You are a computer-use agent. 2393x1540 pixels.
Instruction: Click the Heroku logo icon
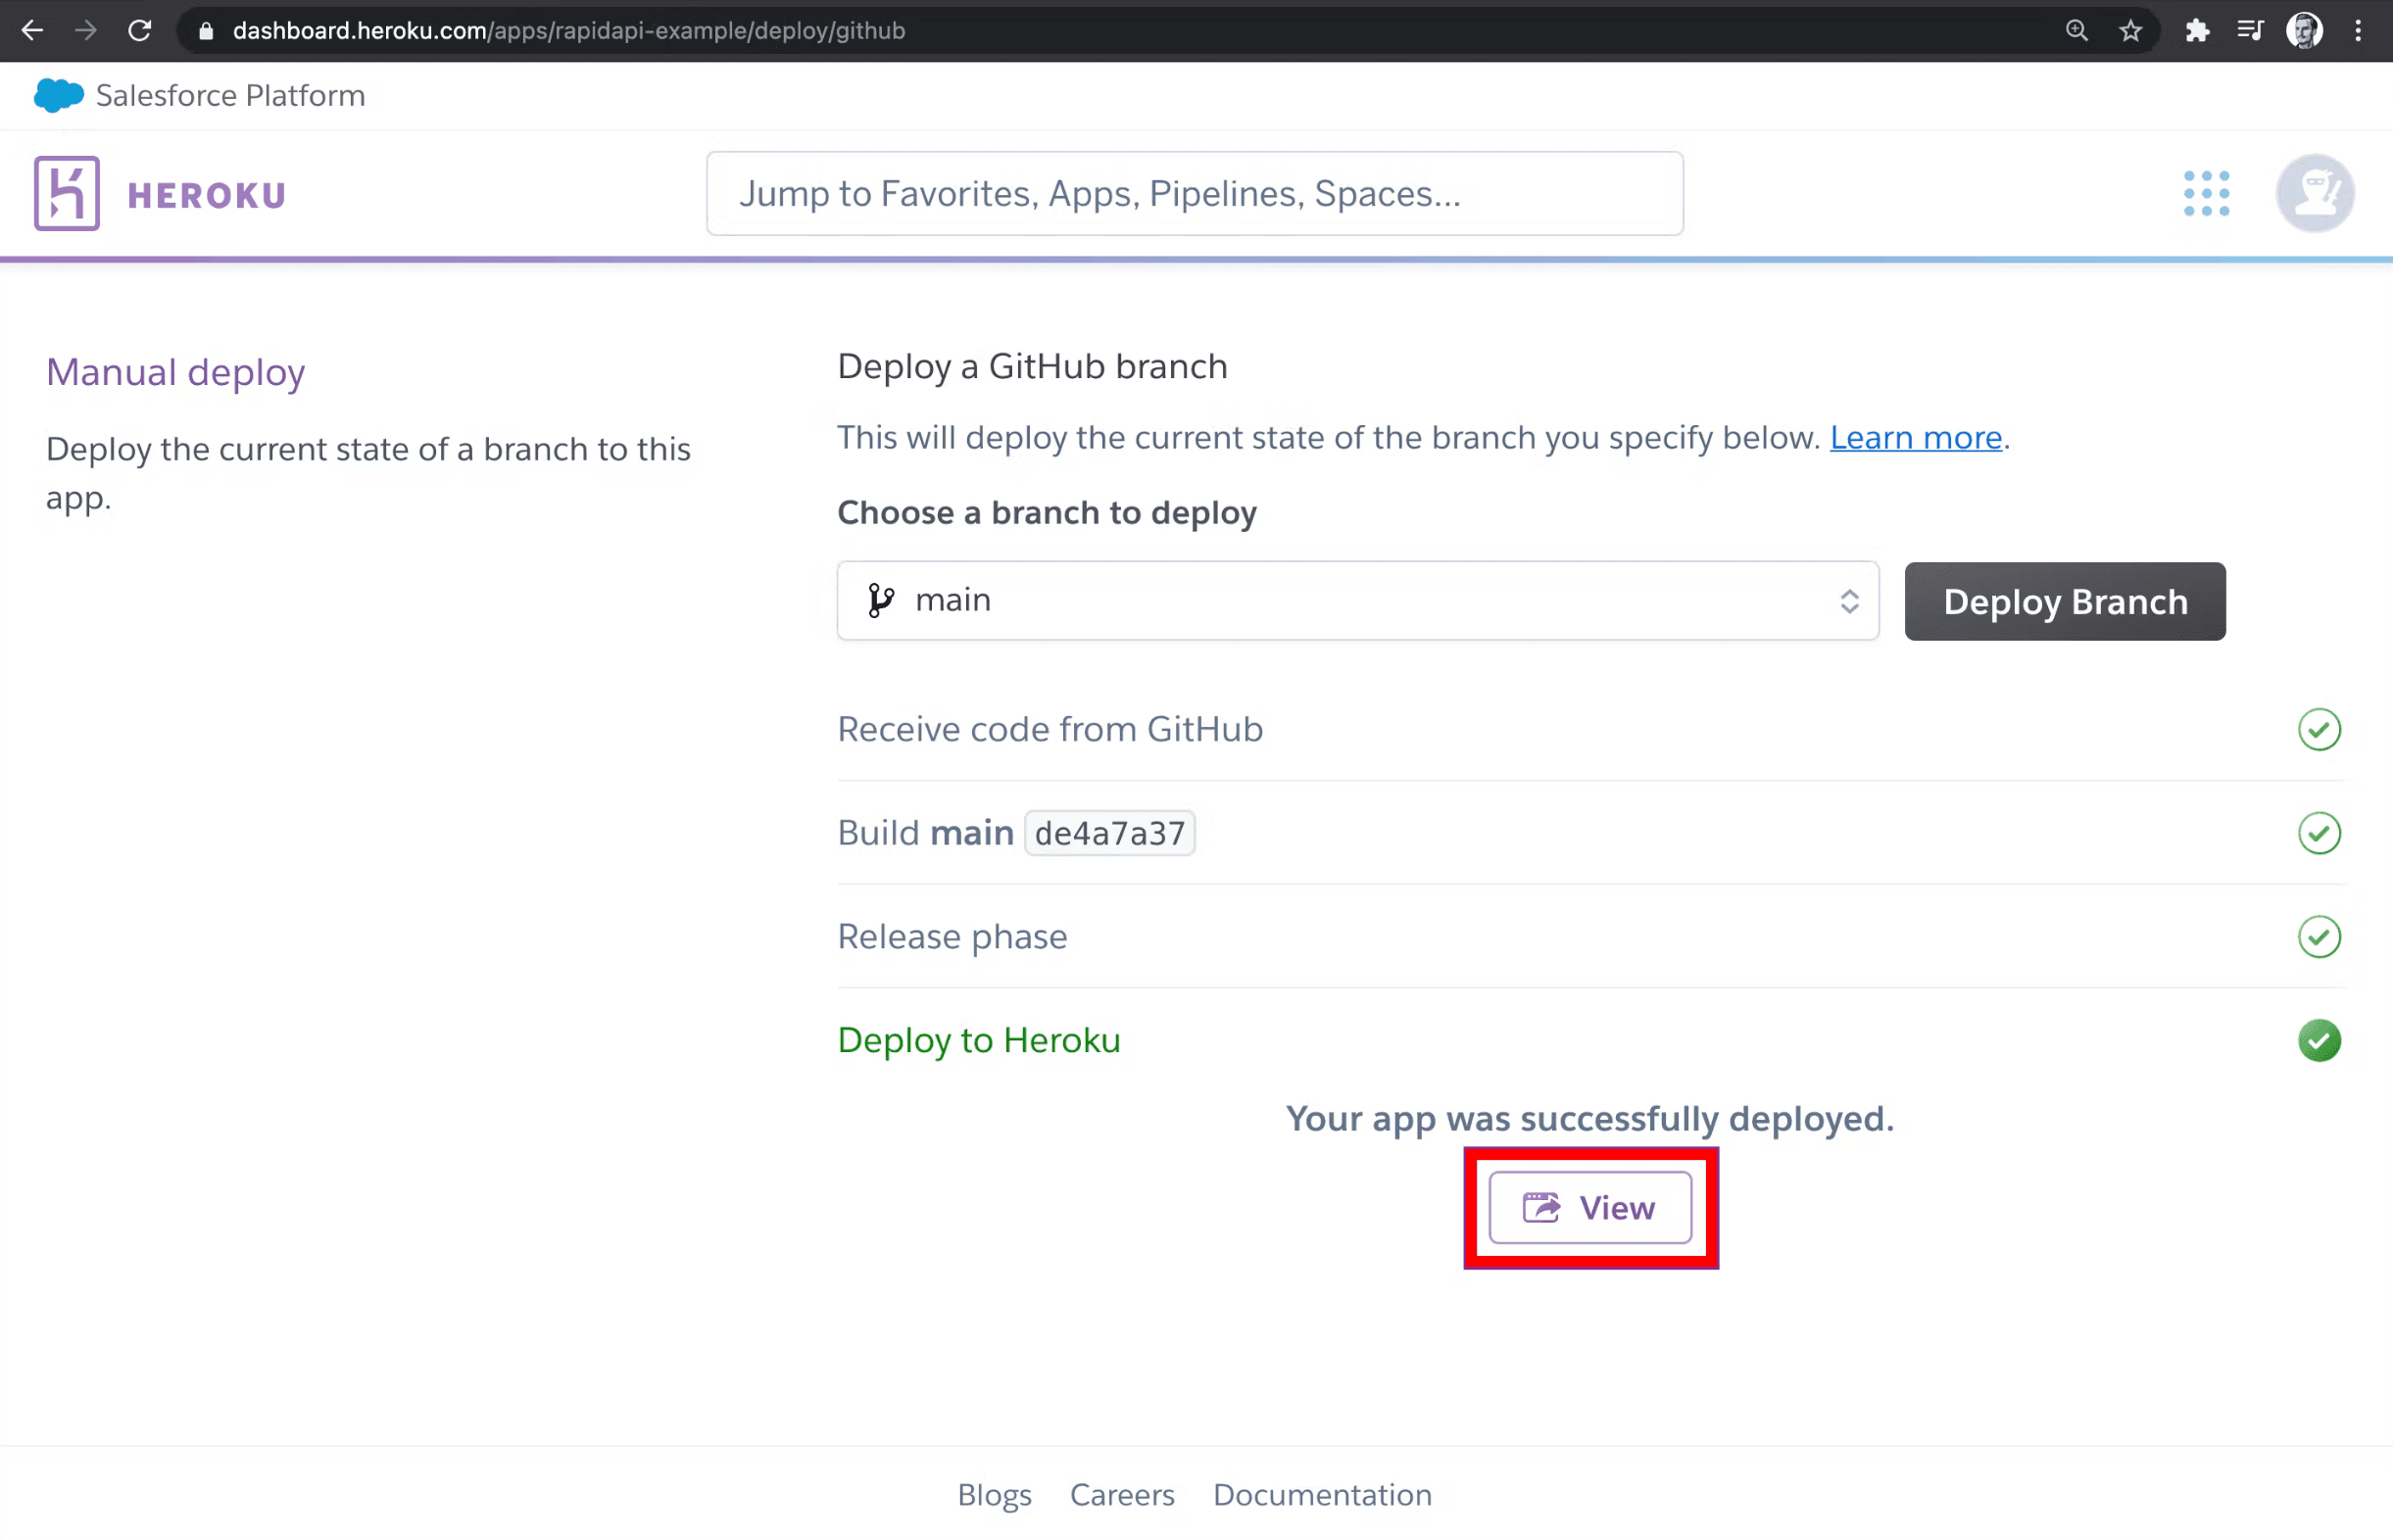pyautogui.click(x=67, y=193)
